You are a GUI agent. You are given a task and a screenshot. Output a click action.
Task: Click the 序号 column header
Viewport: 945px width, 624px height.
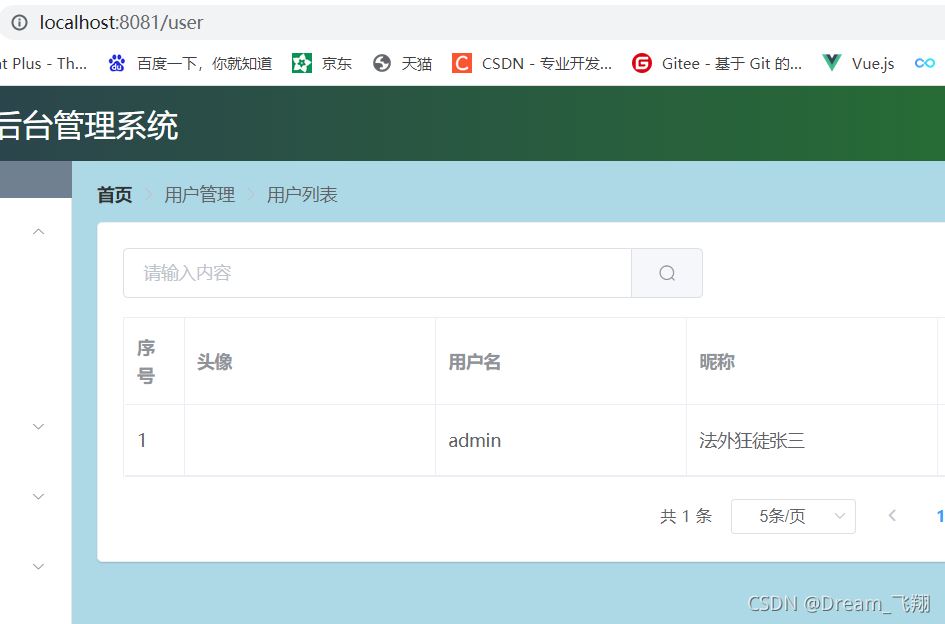pyautogui.click(x=154, y=361)
